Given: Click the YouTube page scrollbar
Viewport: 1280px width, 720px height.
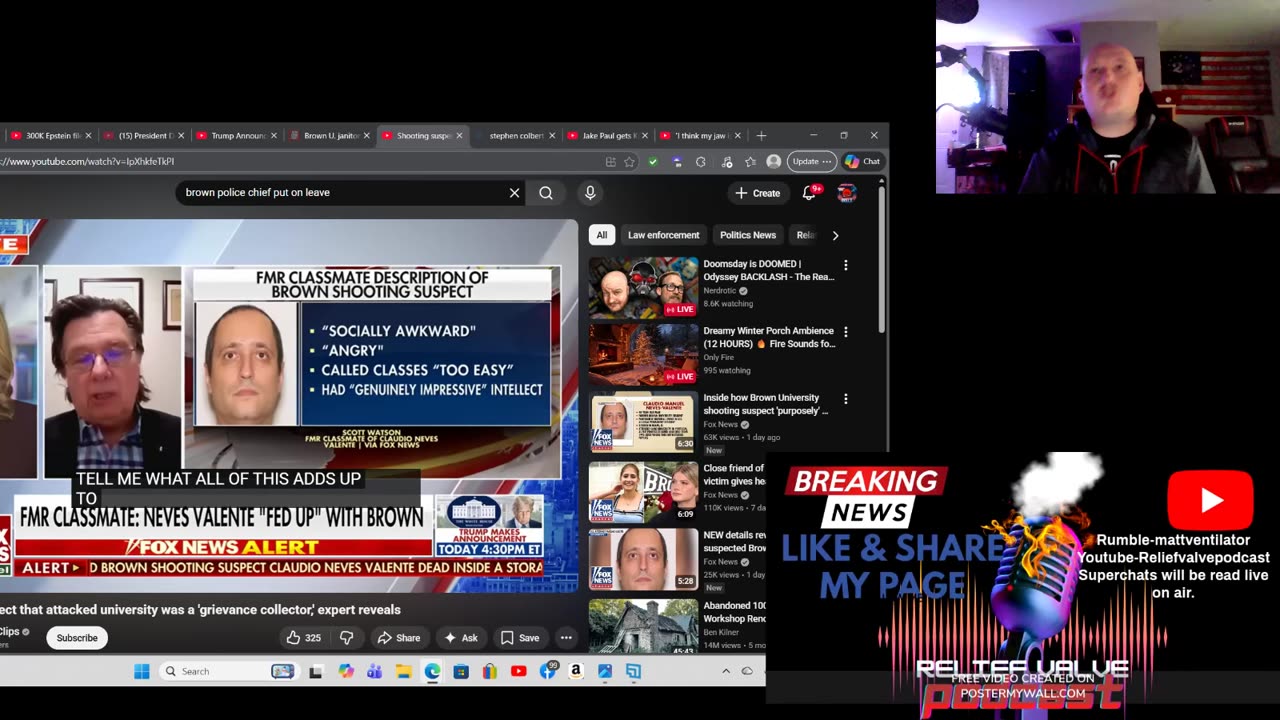Looking at the screenshot, I should [x=881, y=258].
